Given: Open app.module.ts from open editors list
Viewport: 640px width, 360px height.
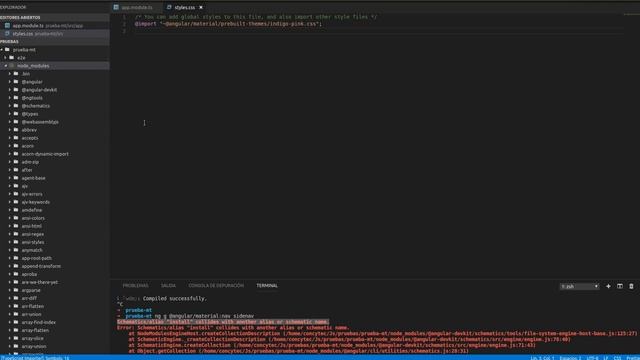Looking at the screenshot, I should click(55, 25).
